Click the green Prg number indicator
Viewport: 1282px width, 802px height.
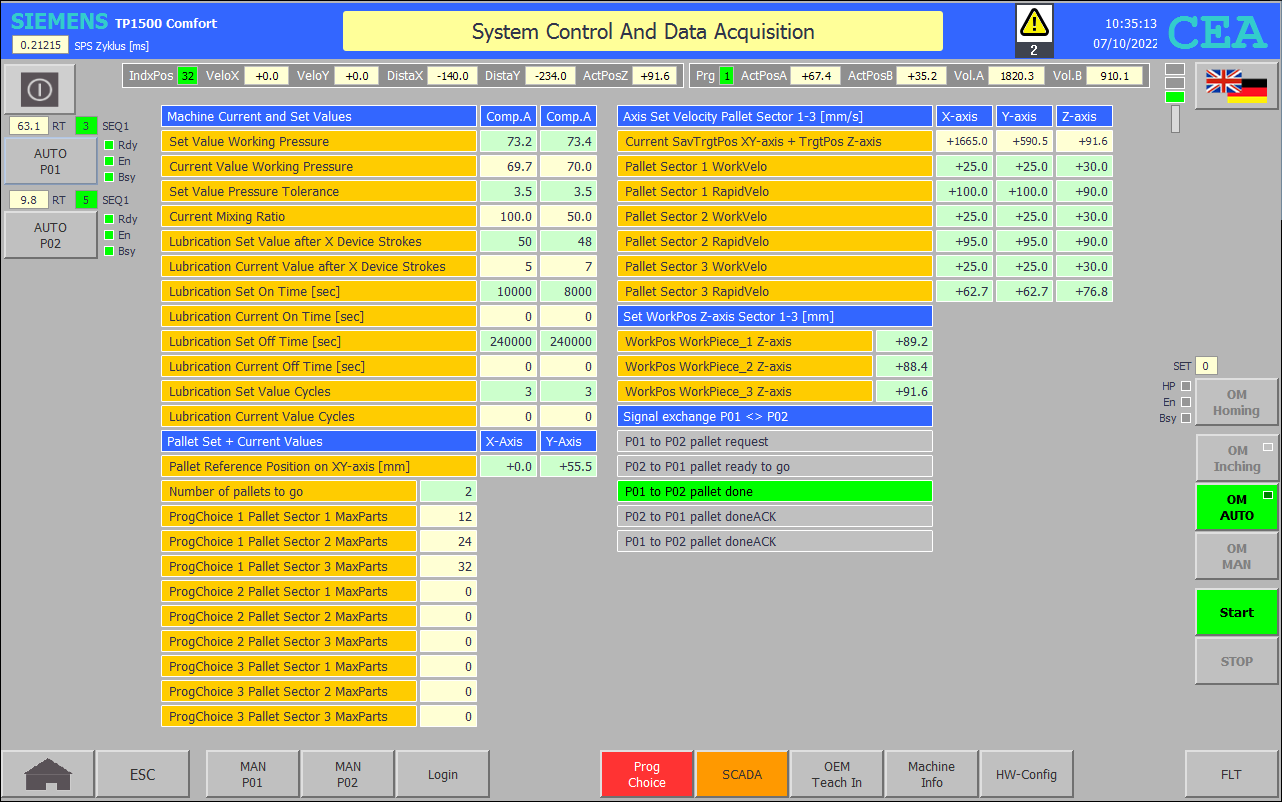726,76
